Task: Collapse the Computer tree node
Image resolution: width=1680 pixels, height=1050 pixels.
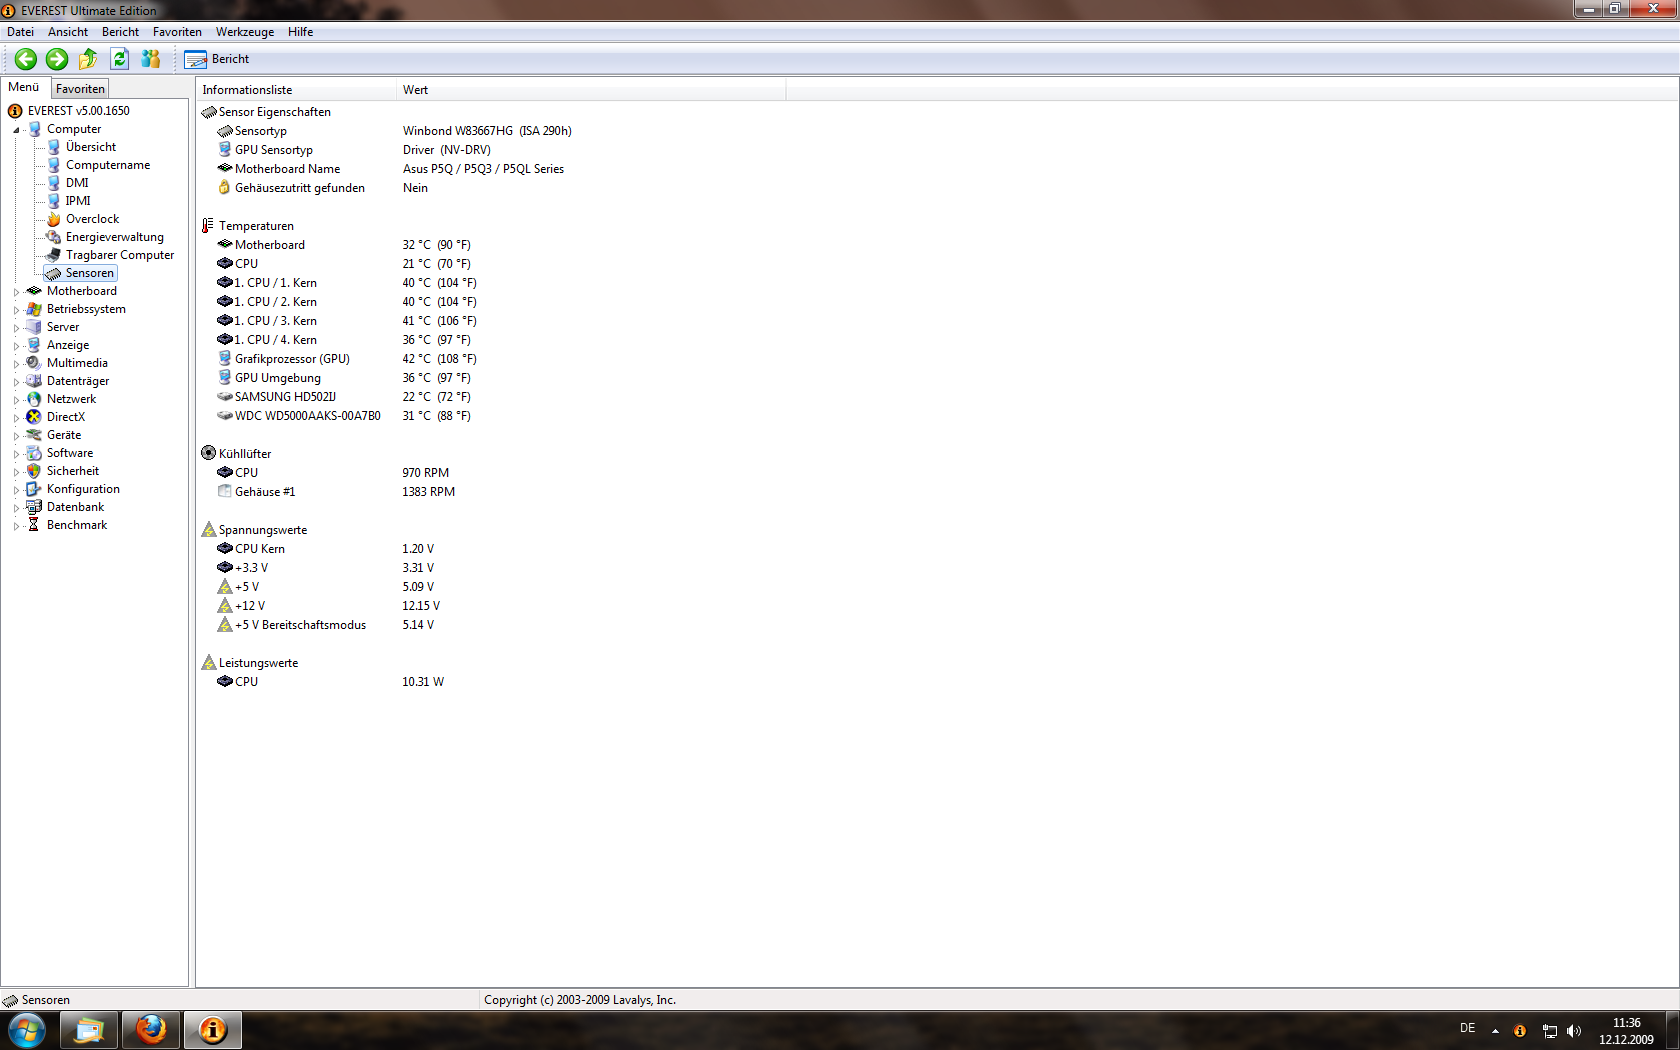Action: coord(16,130)
